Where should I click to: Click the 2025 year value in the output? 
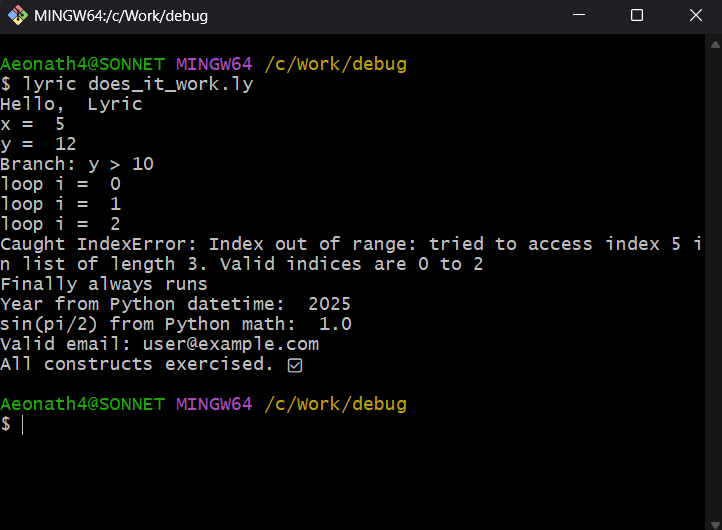pos(329,304)
